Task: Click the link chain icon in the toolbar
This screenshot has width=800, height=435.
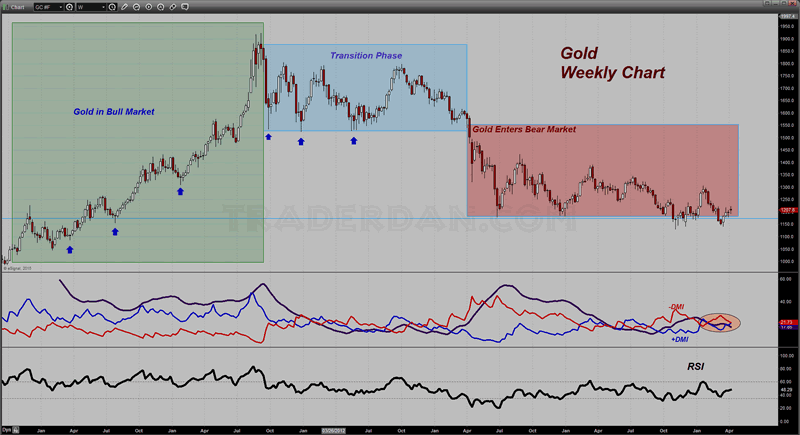Action: point(173,7)
